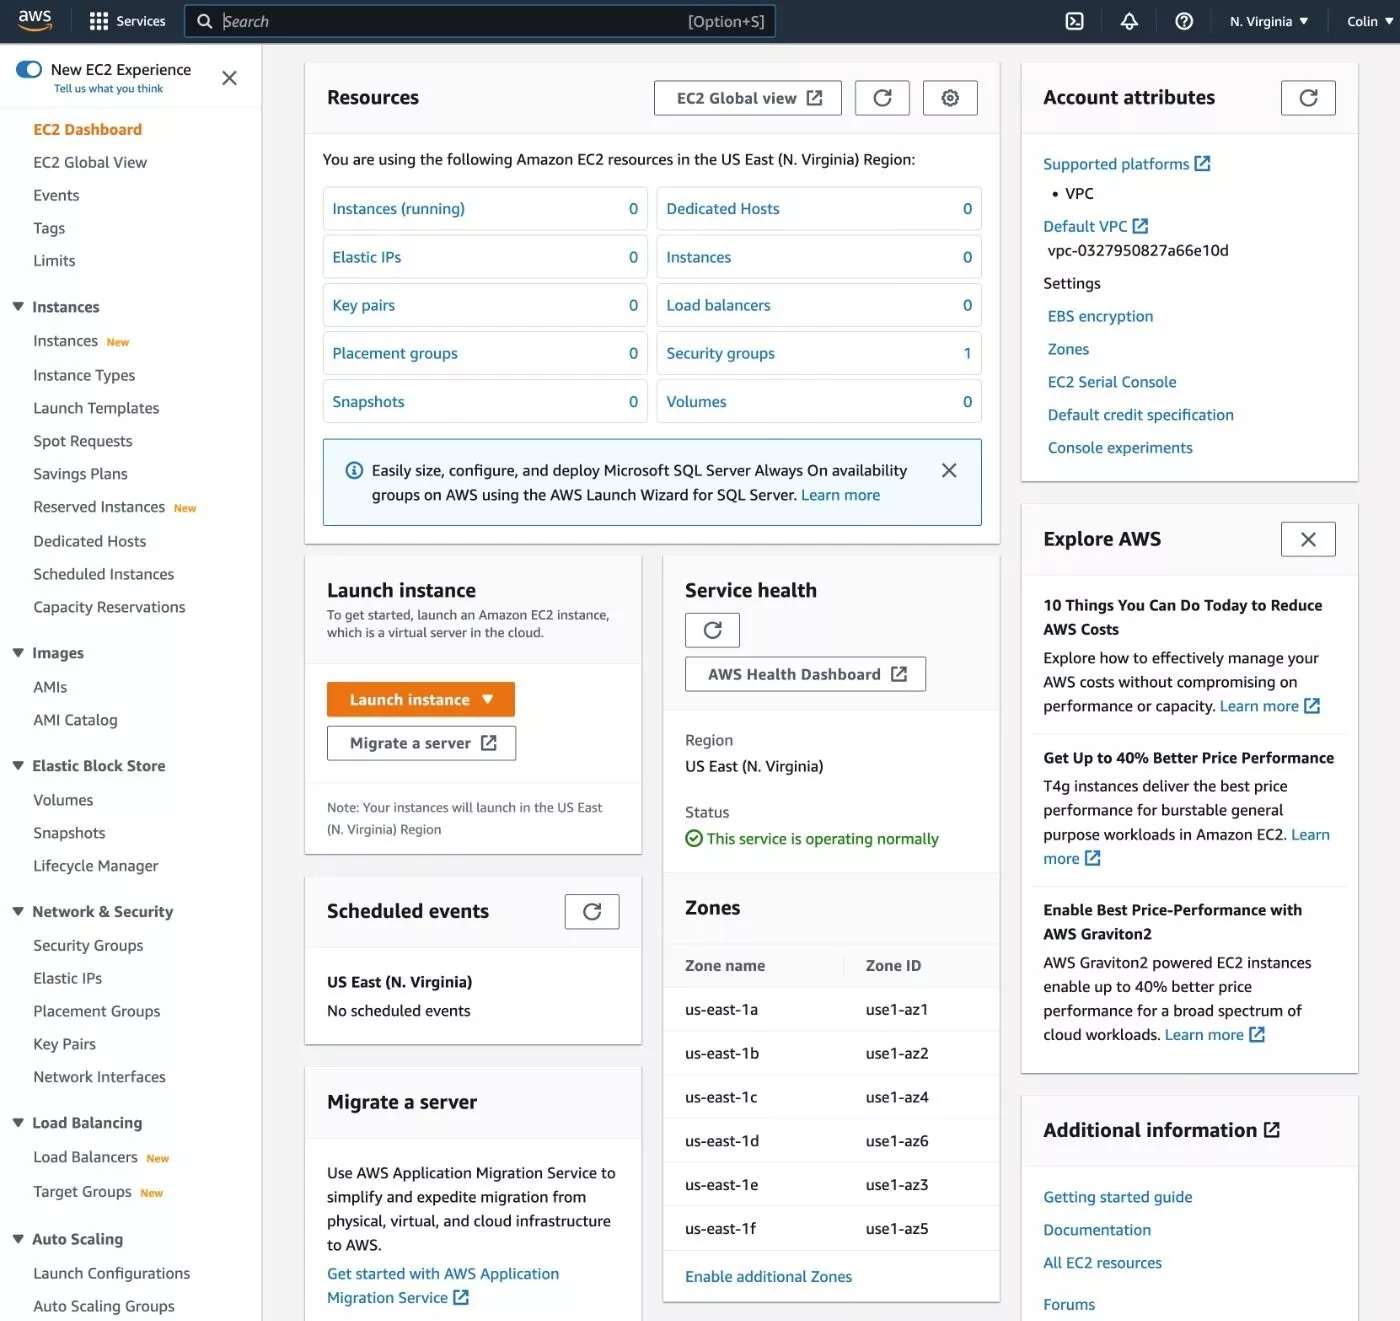Open the Services grid menu
The width and height of the screenshot is (1400, 1321).
click(127, 21)
